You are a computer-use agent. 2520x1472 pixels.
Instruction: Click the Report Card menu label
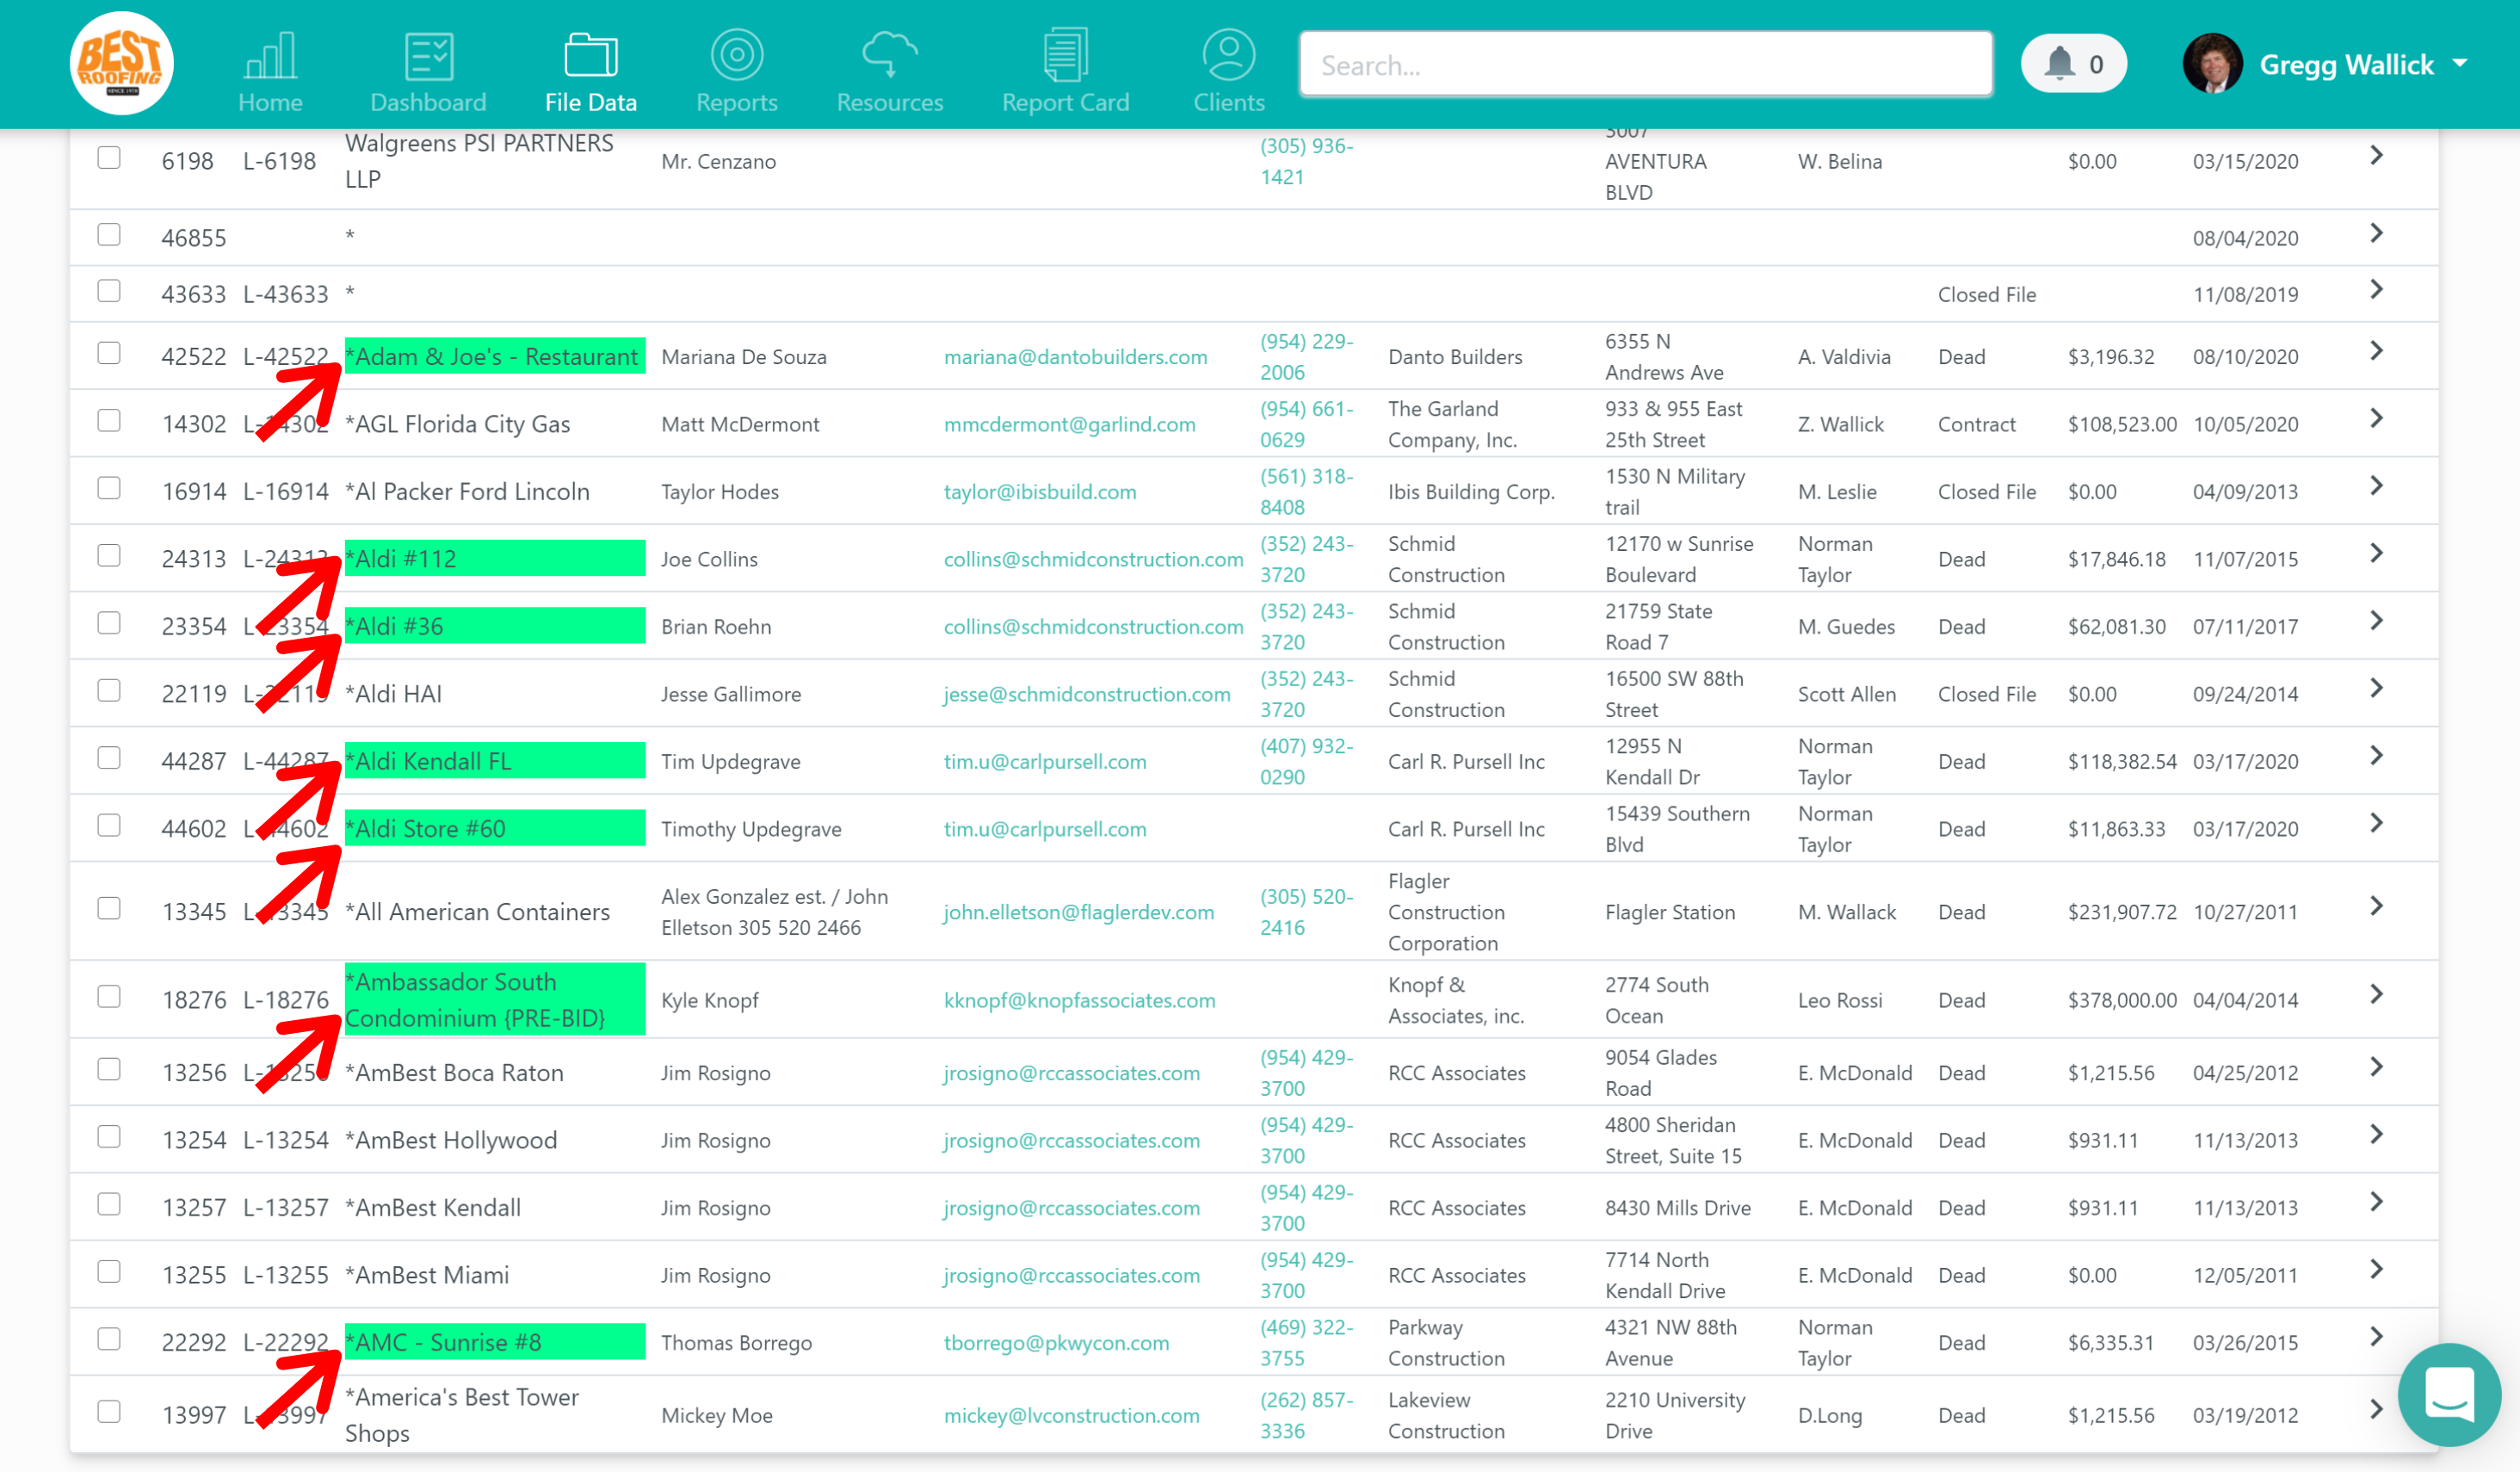coord(1065,102)
